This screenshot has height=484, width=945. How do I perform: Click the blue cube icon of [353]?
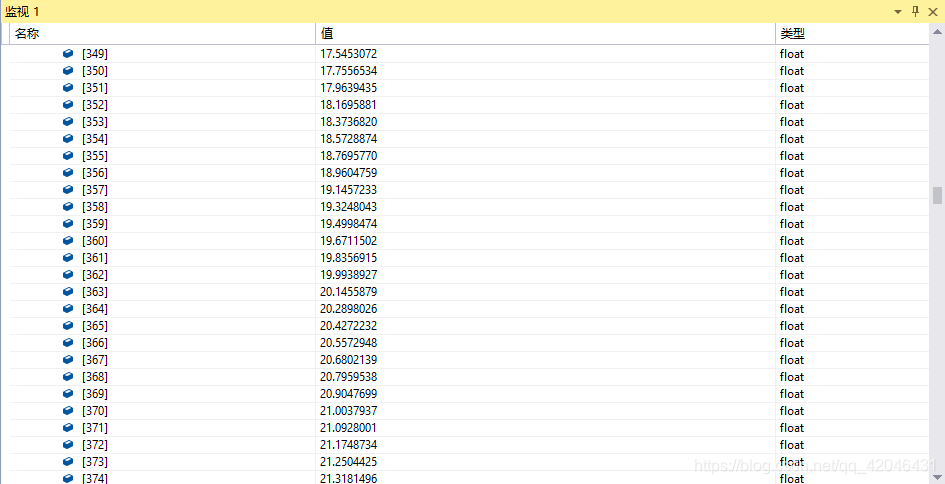[68, 122]
